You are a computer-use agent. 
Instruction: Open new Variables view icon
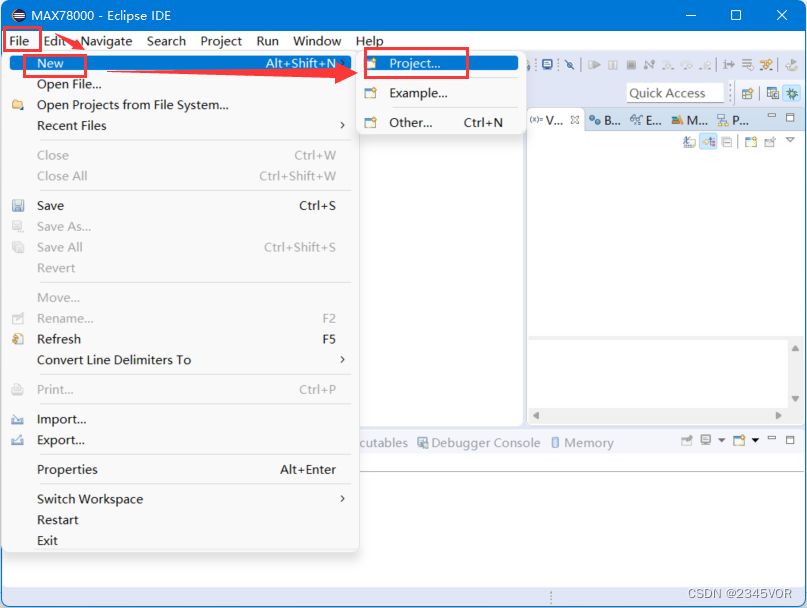tap(751, 142)
